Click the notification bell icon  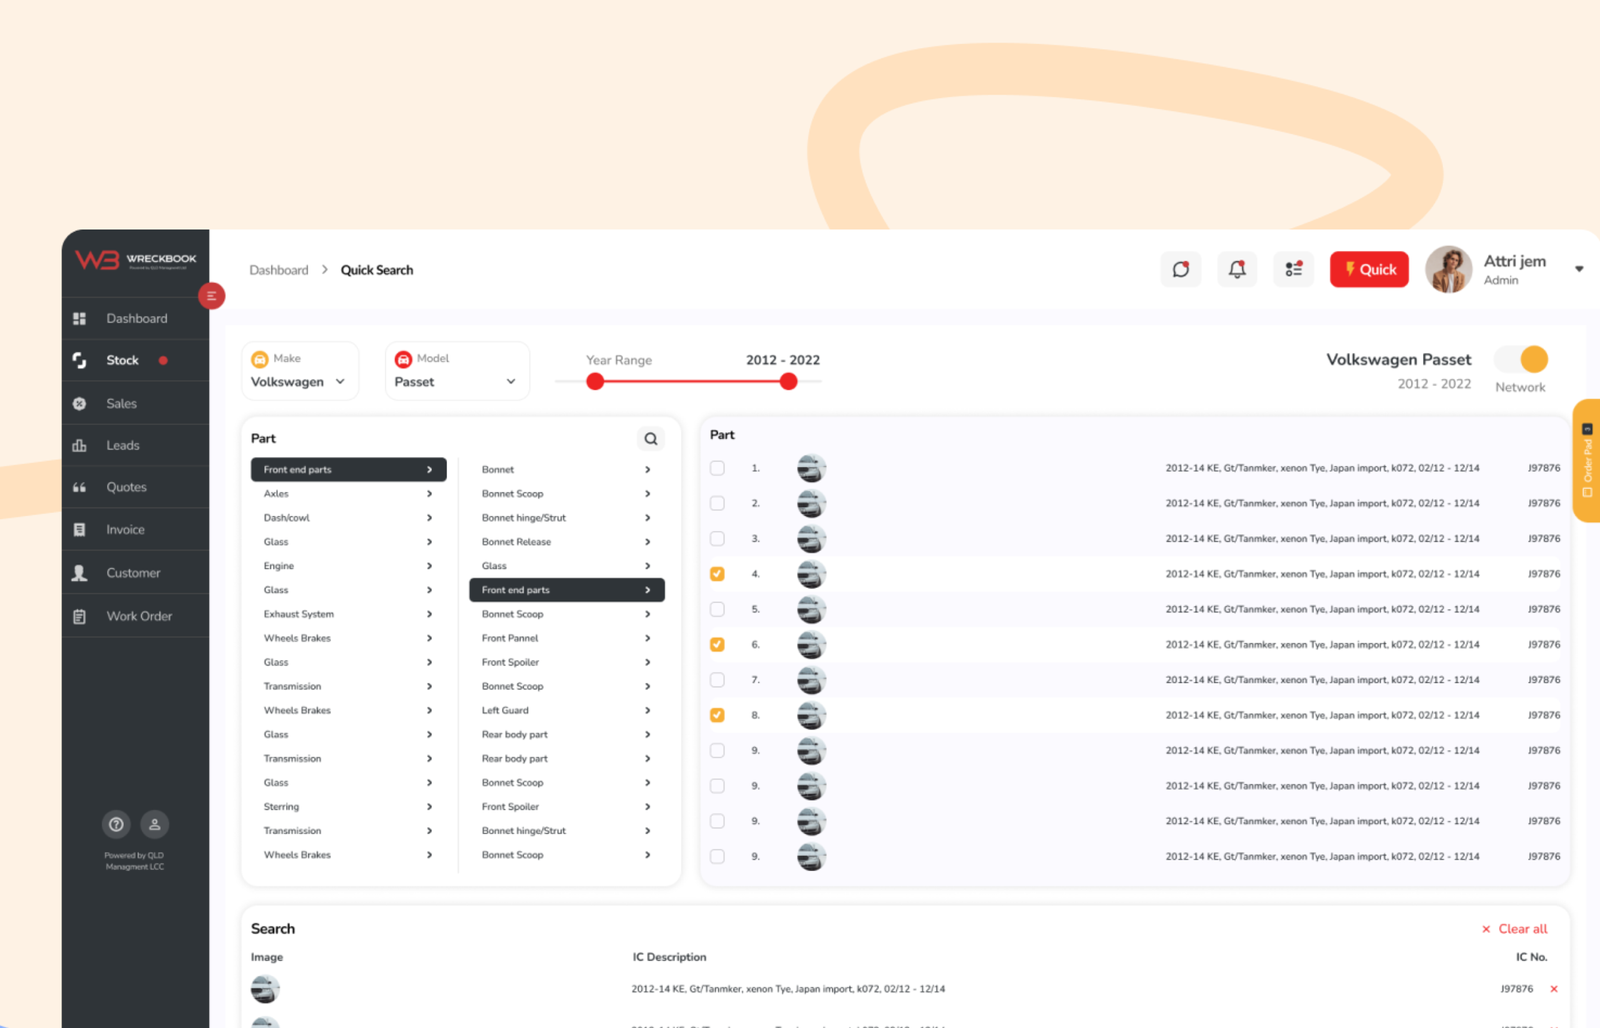tap(1237, 269)
